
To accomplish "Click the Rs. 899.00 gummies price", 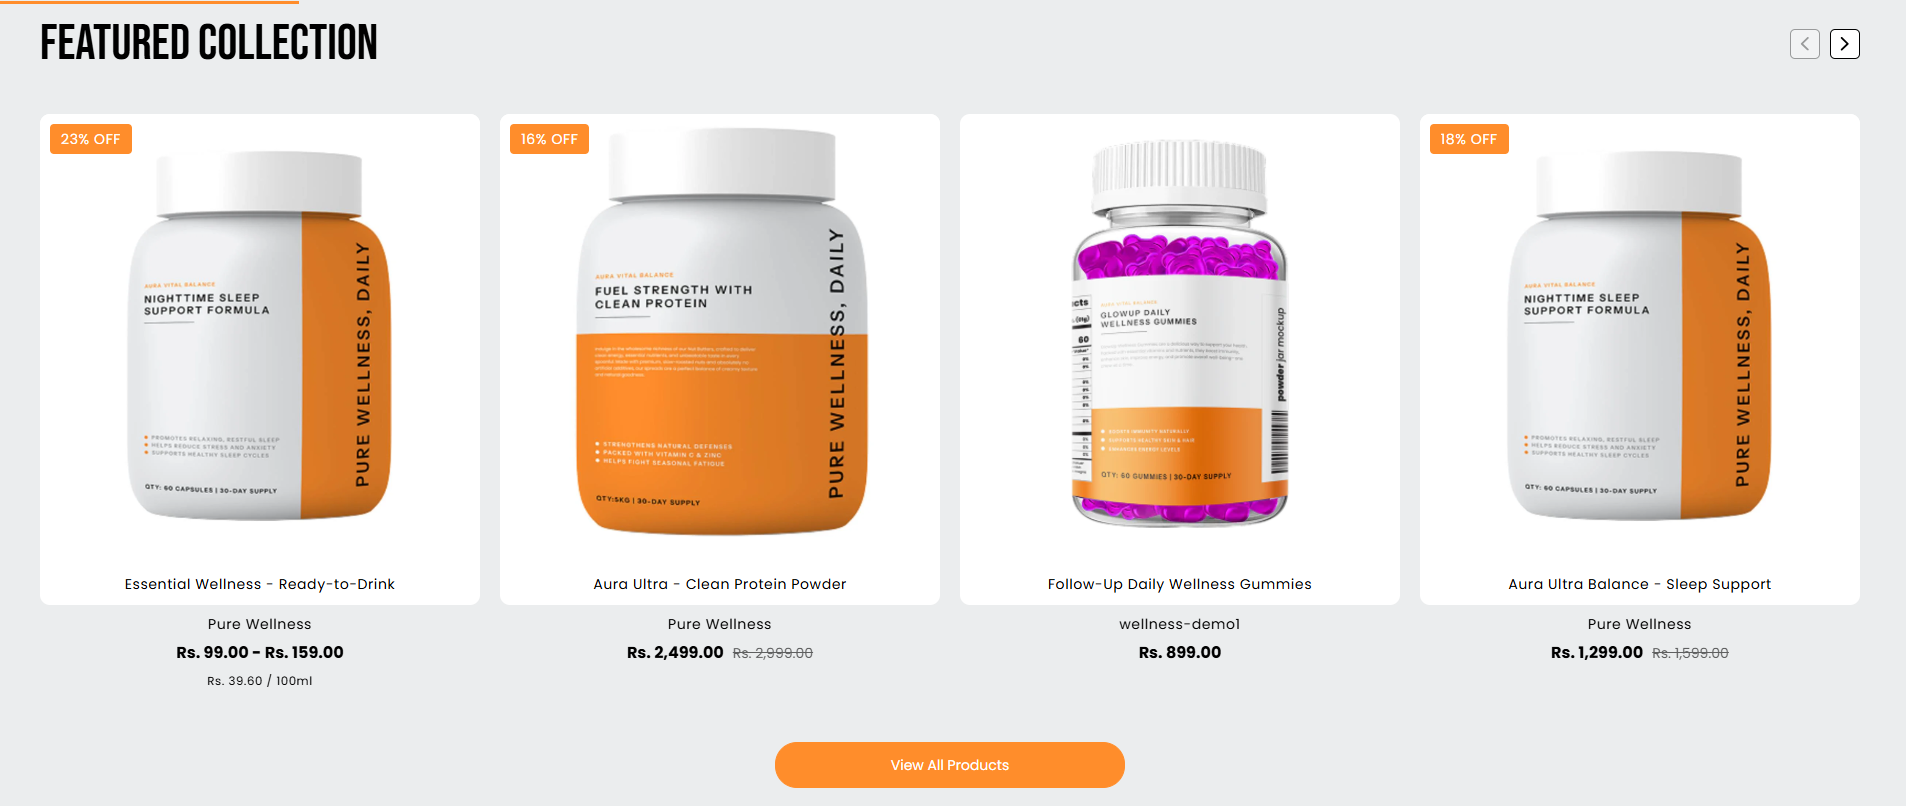I will (1180, 652).
